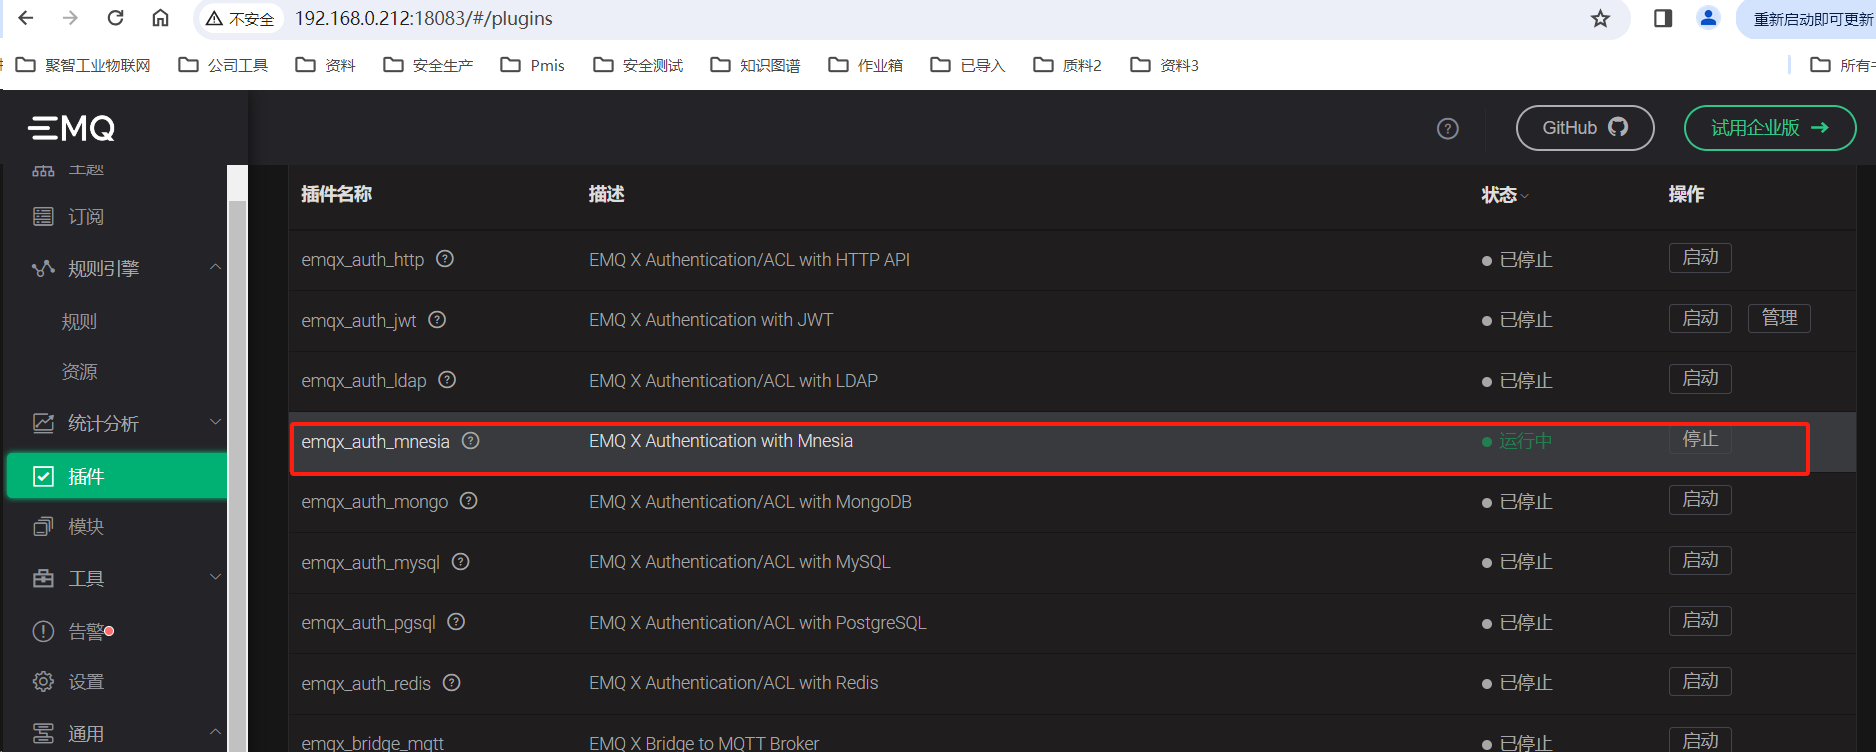Expand 工具 sidebar section
The width and height of the screenshot is (1876, 752).
(x=215, y=577)
